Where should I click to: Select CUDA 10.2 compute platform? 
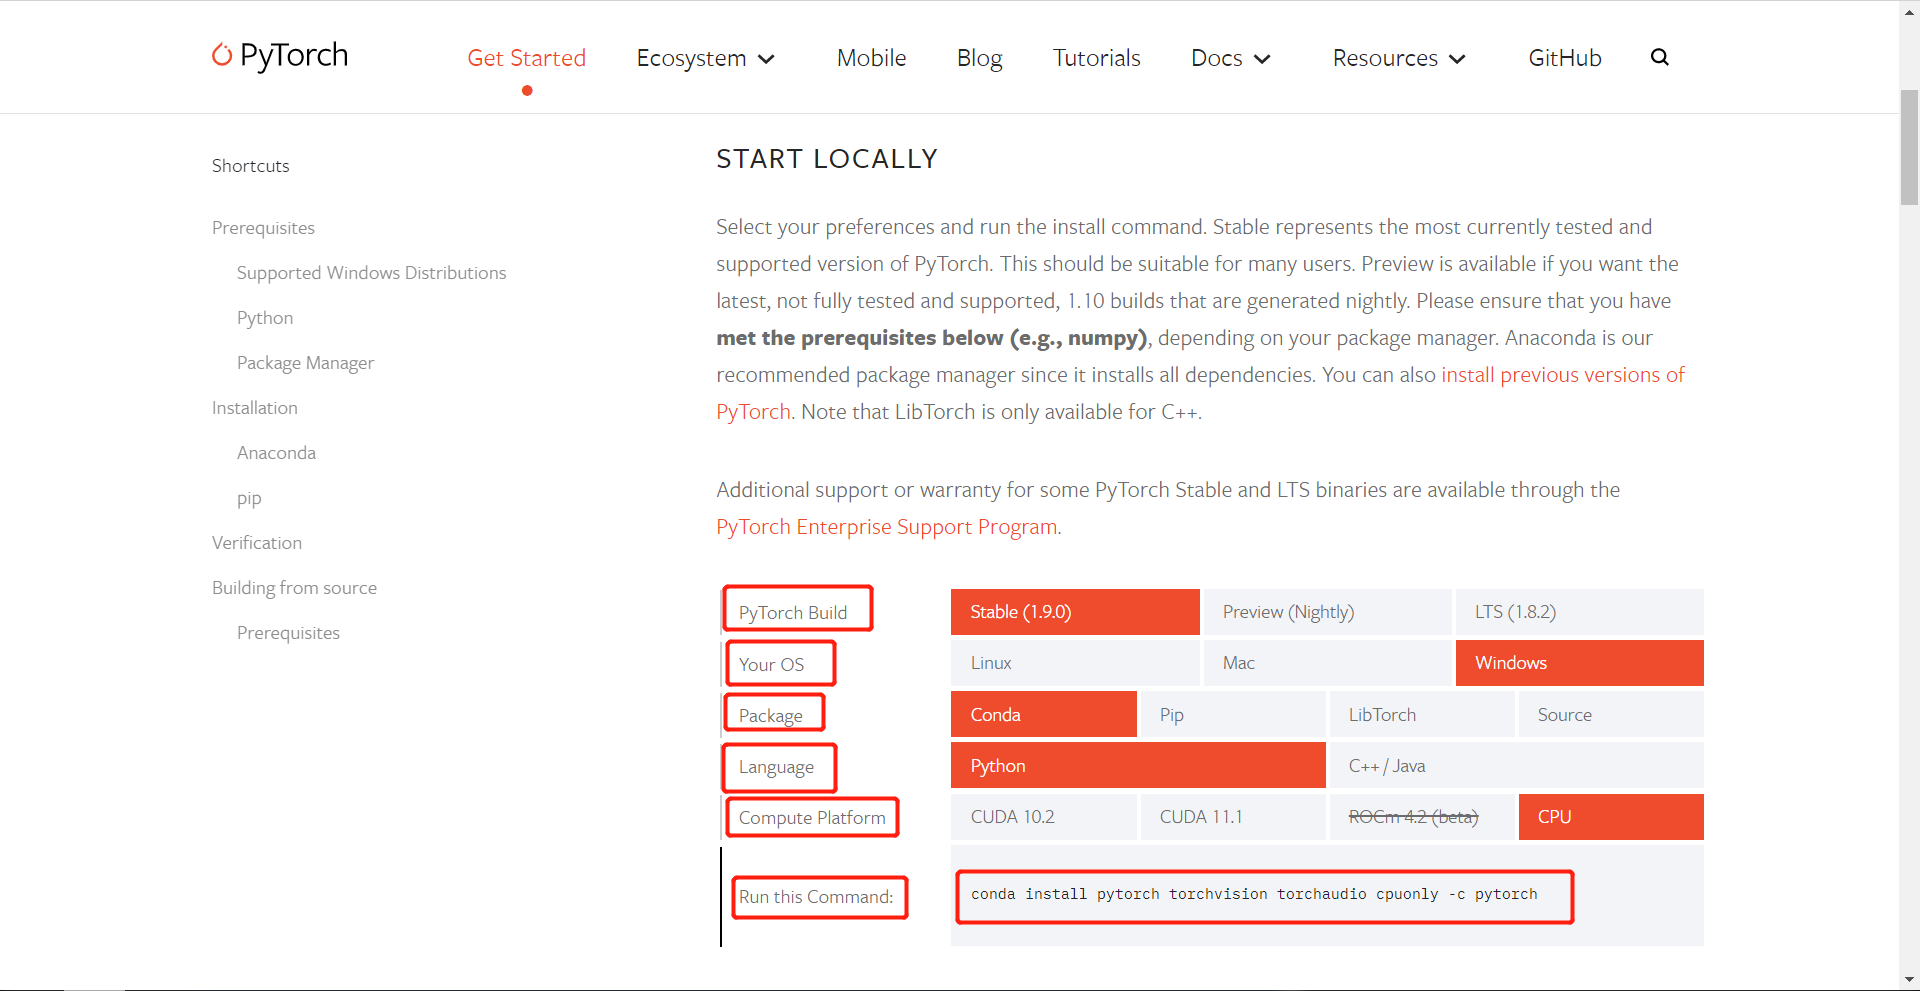click(x=1044, y=817)
